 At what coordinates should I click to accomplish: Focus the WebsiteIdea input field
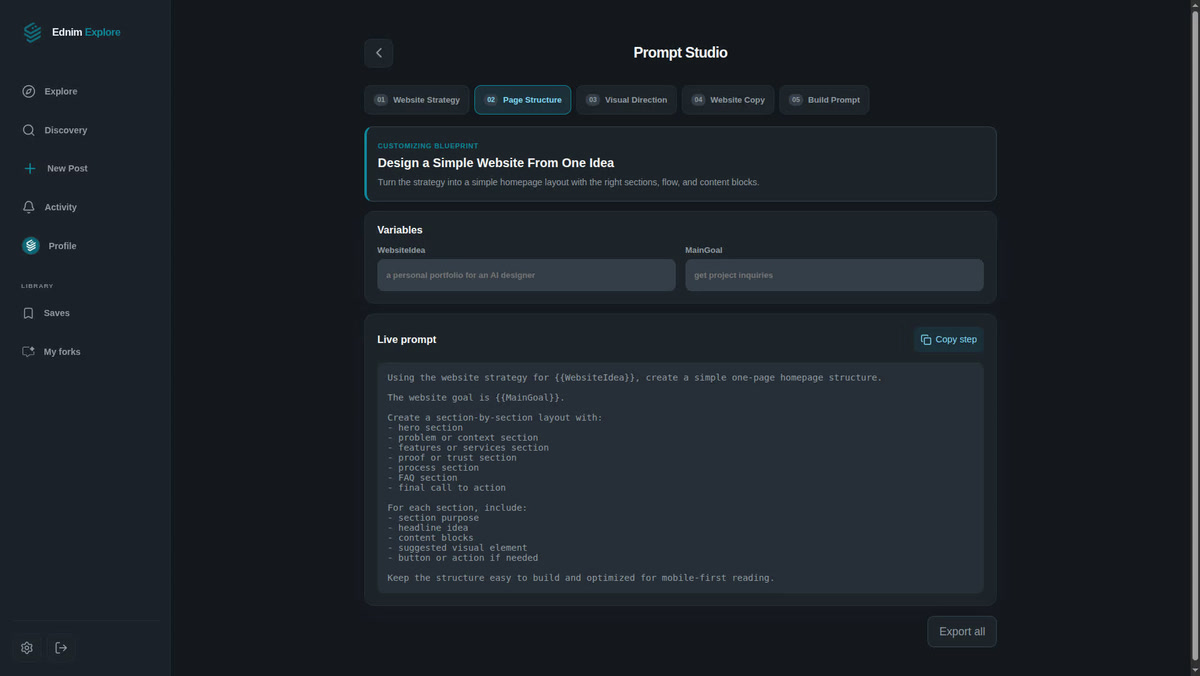coord(526,275)
